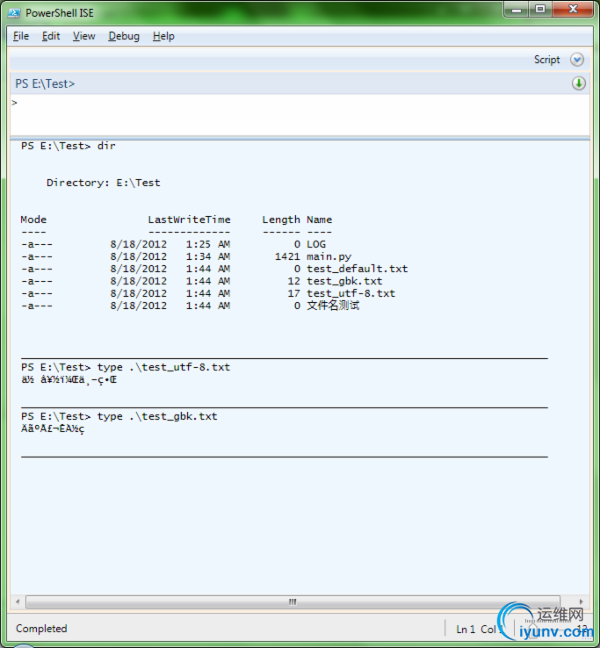600x648 pixels.
Task: Click the Length value 1421
Action: 287,257
